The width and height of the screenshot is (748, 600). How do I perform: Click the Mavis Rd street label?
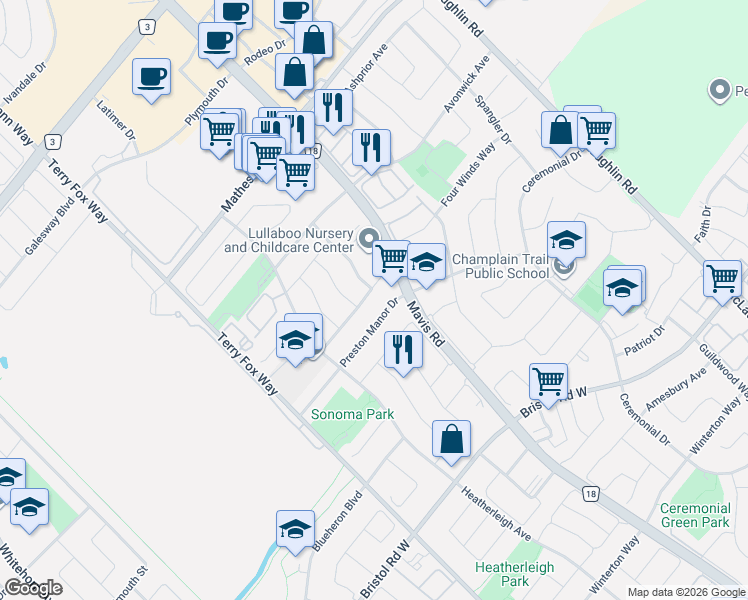pyautogui.click(x=426, y=324)
